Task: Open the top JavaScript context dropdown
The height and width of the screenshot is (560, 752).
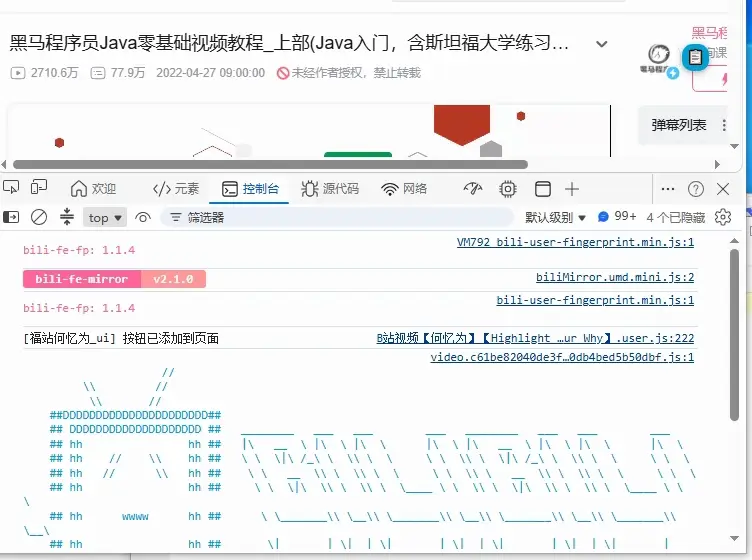Action: pyautogui.click(x=105, y=218)
